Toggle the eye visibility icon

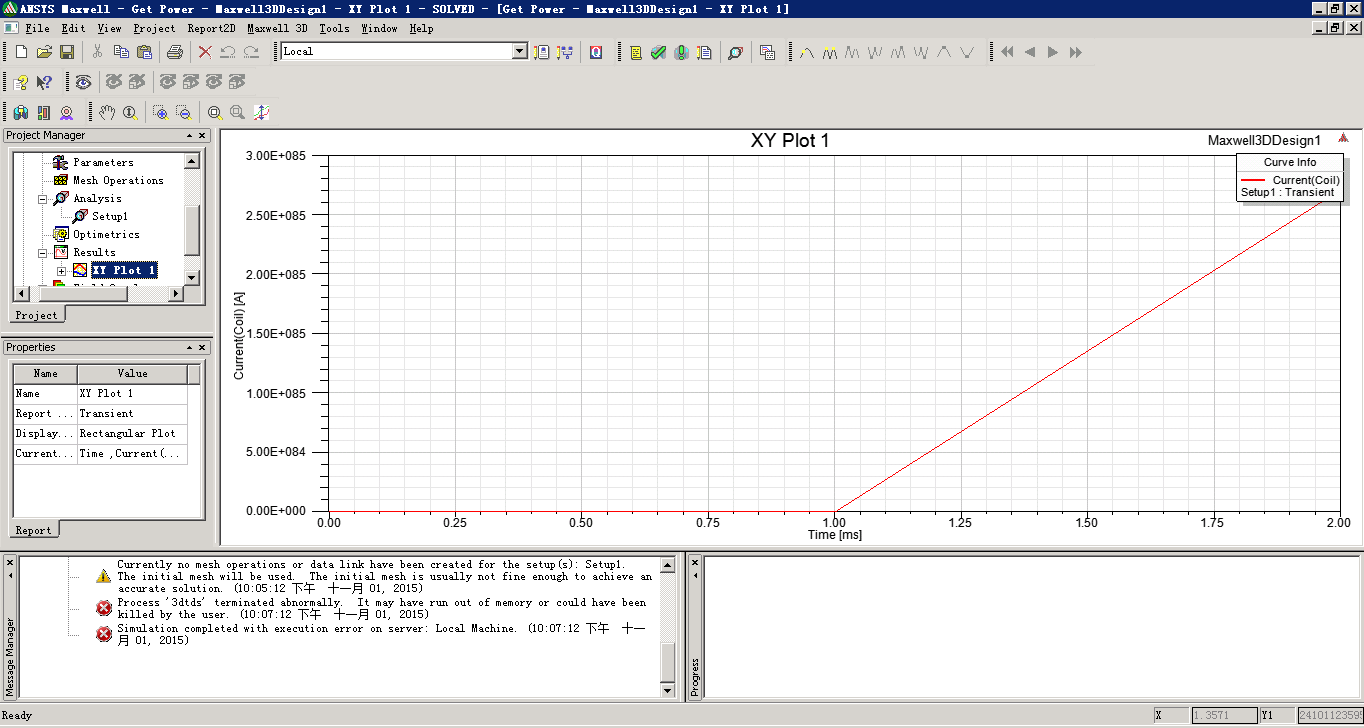tap(83, 82)
